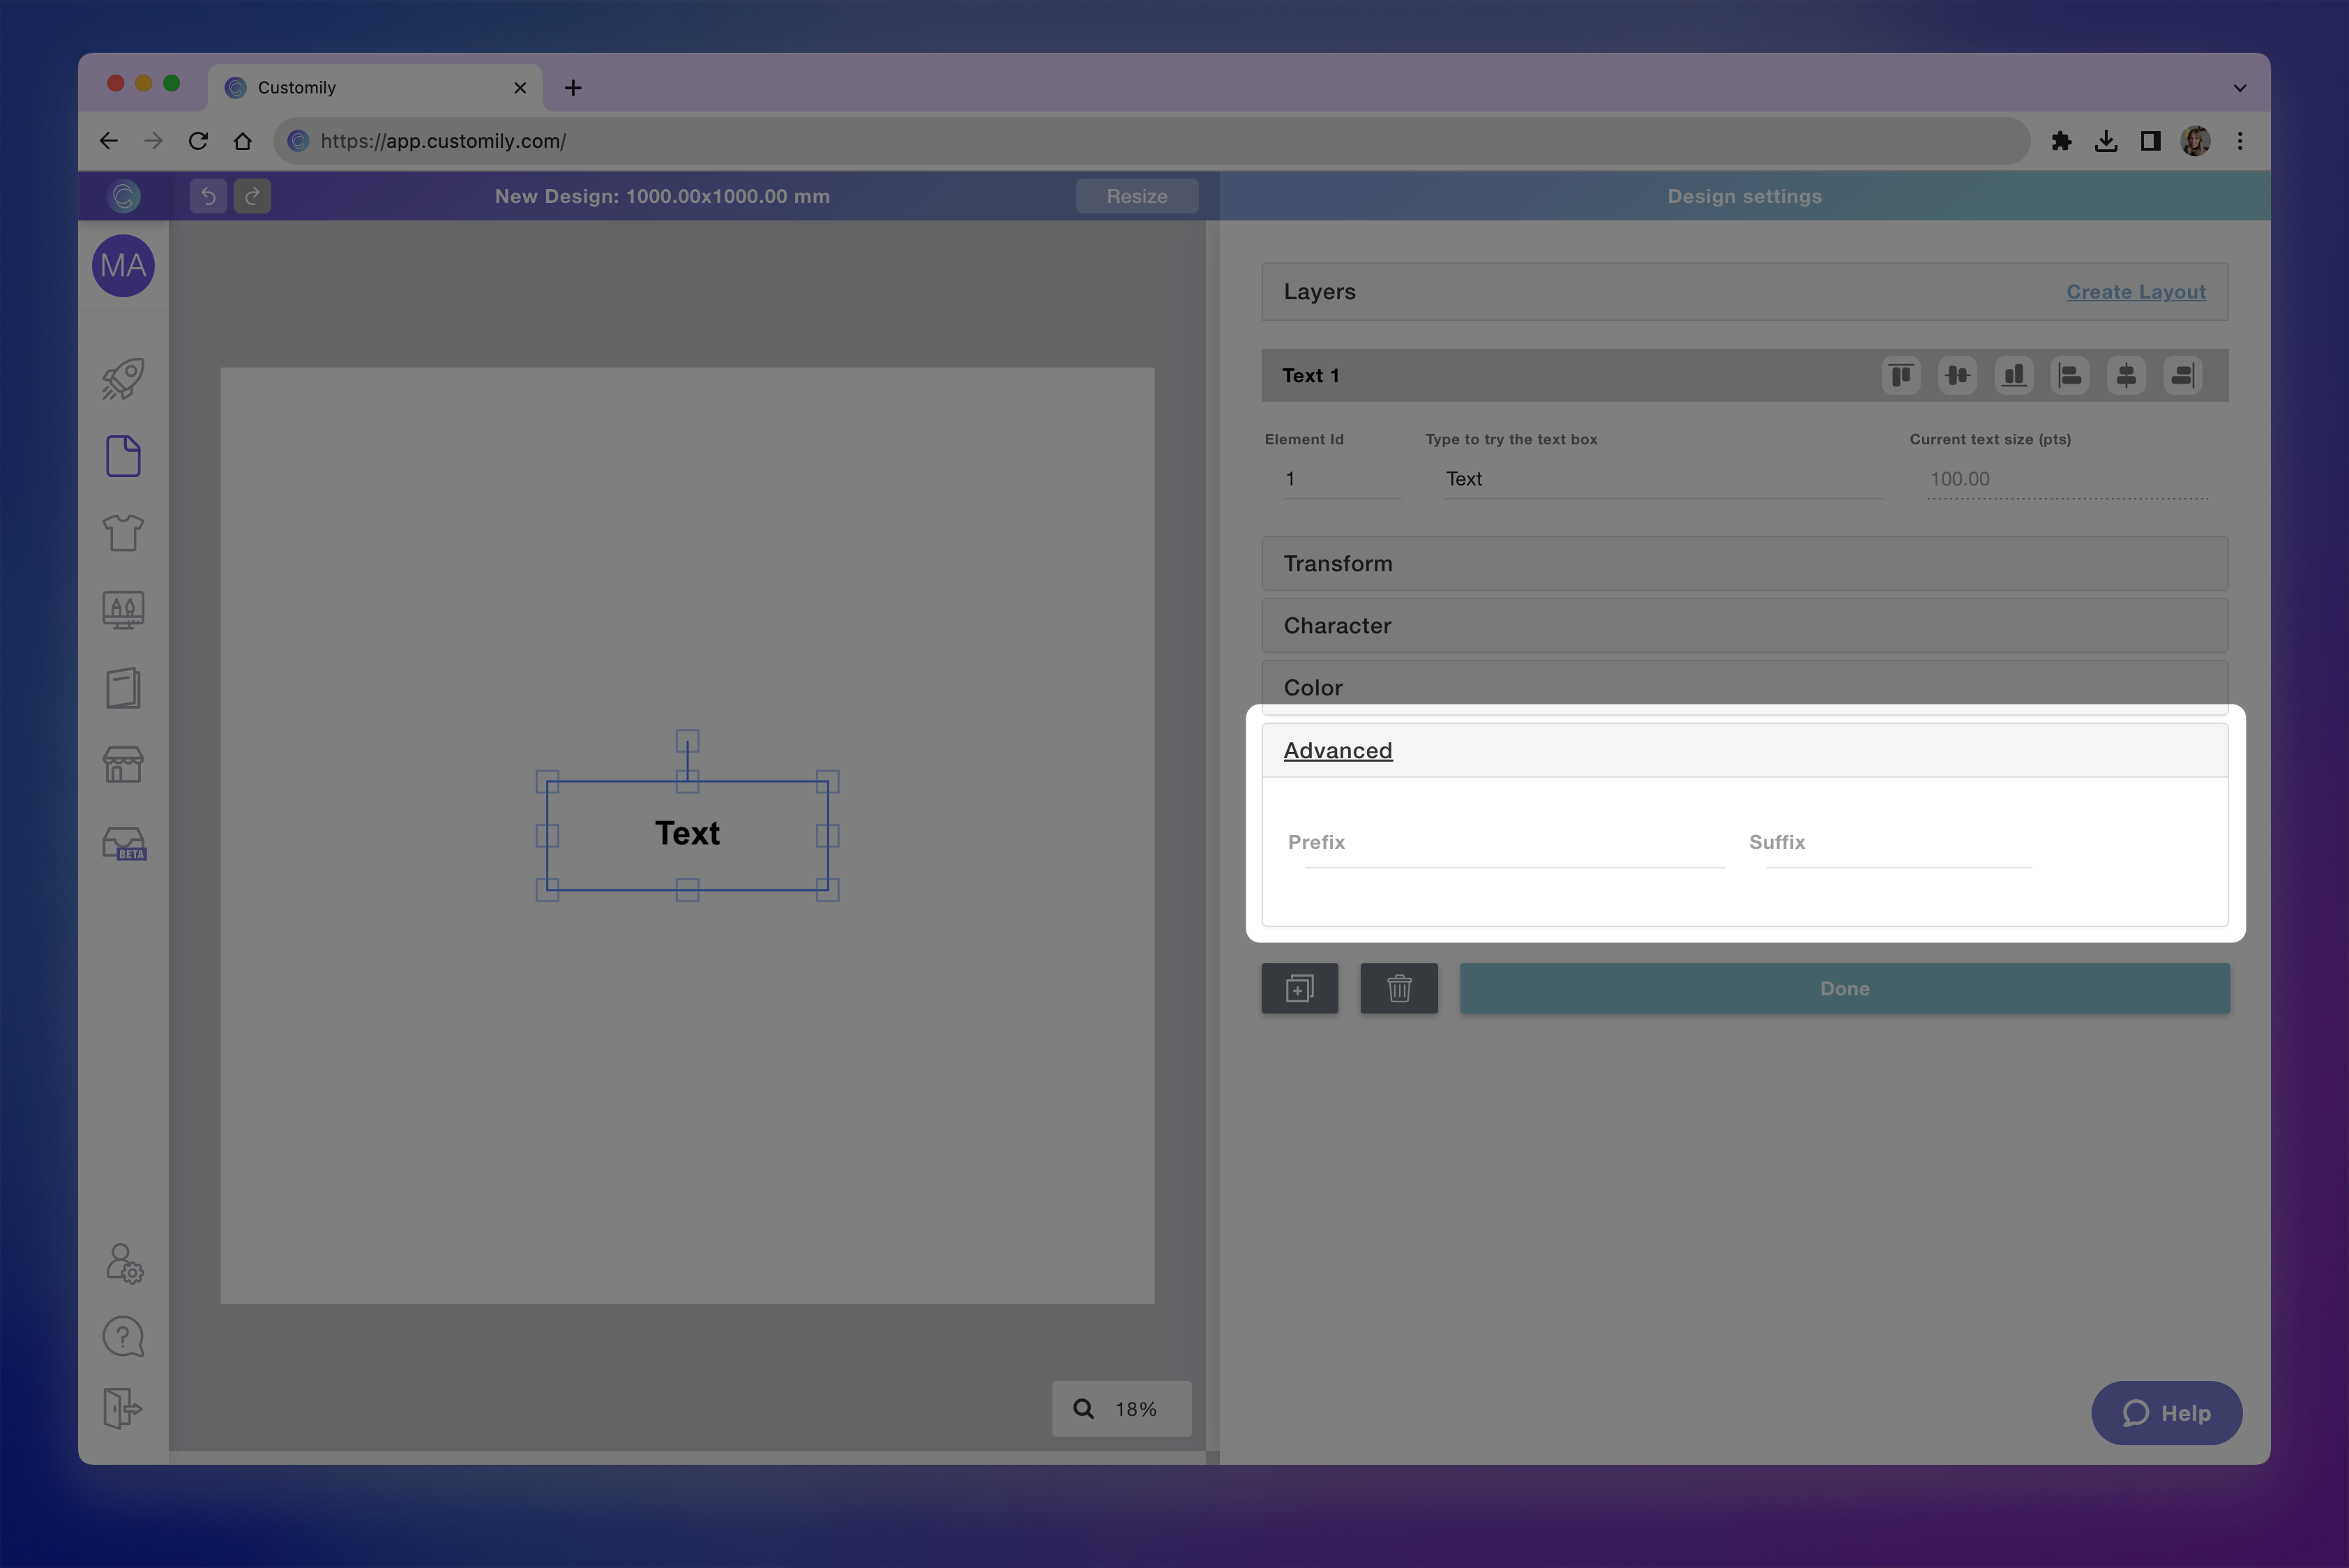Screen dimensions: 2349x1568
Task: Adjust the 18% zoom level control
Action: pos(1121,1409)
